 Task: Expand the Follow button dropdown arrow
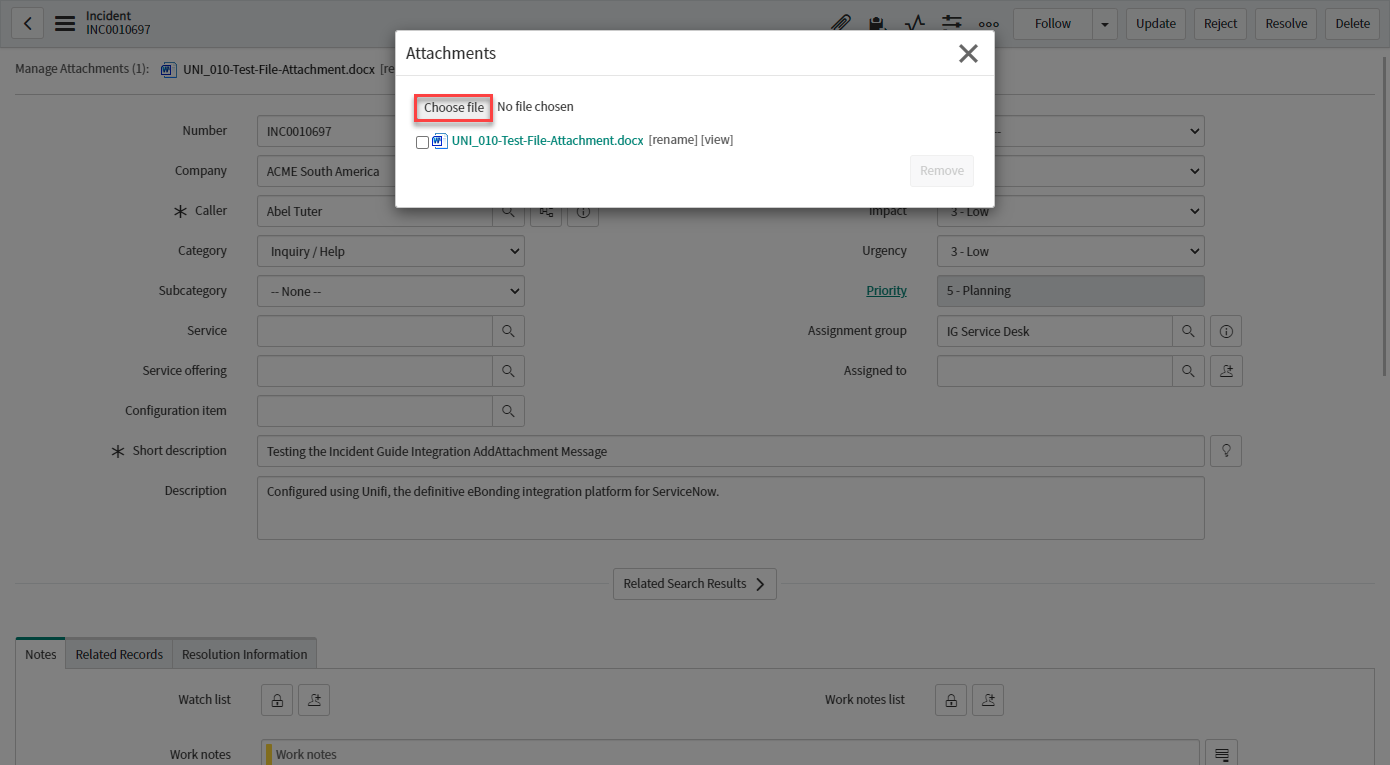1105,24
